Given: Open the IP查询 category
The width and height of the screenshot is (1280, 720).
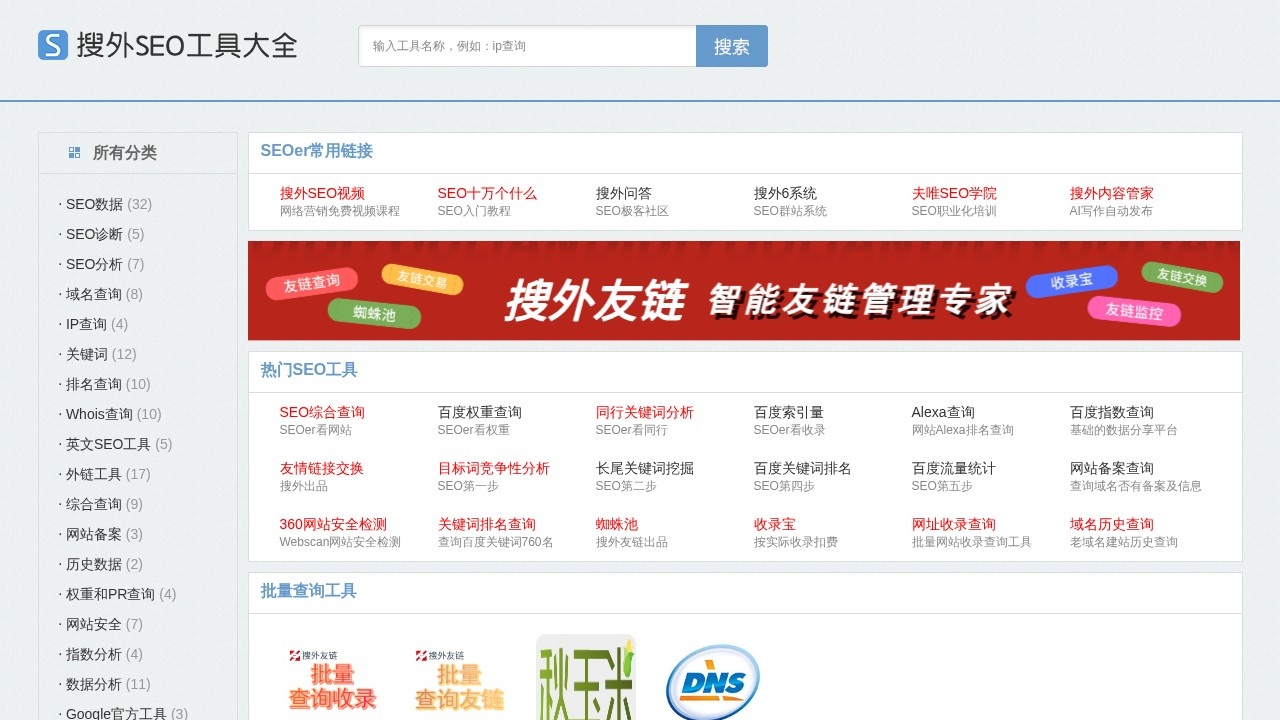Looking at the screenshot, I should point(86,324).
